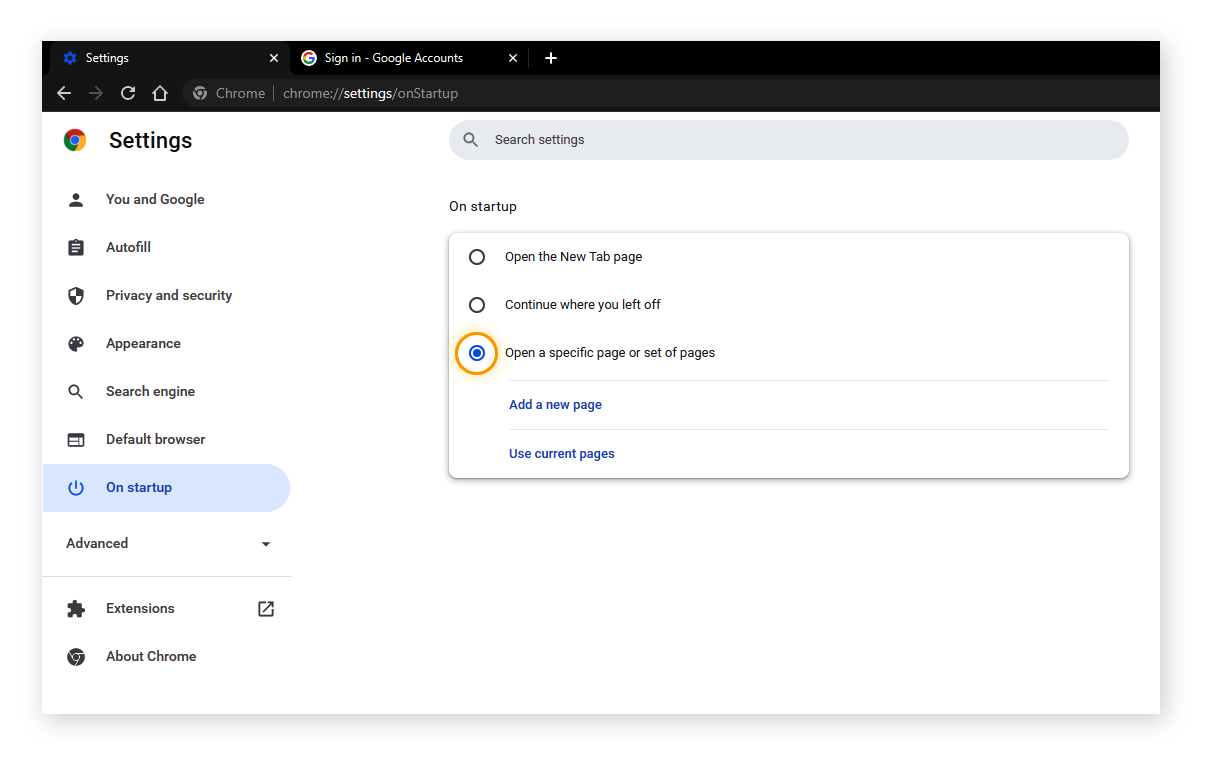
Task: Click the Google favicon on second tab
Action: (x=309, y=58)
